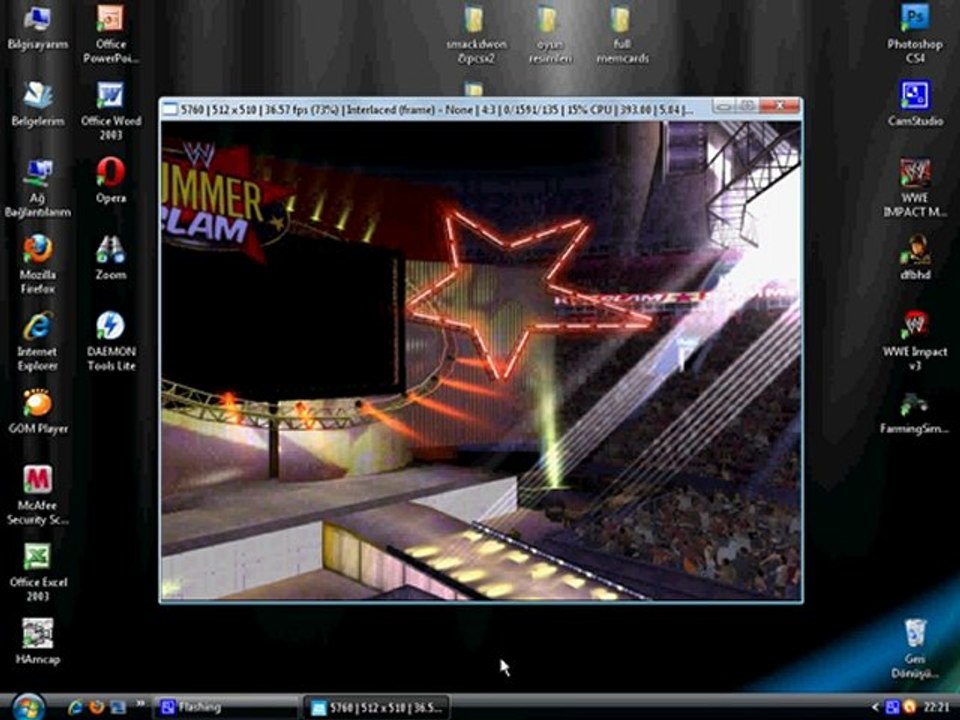This screenshot has width=960, height=720.
Task: Switch to Flashing taskbar button
Action: (223, 707)
